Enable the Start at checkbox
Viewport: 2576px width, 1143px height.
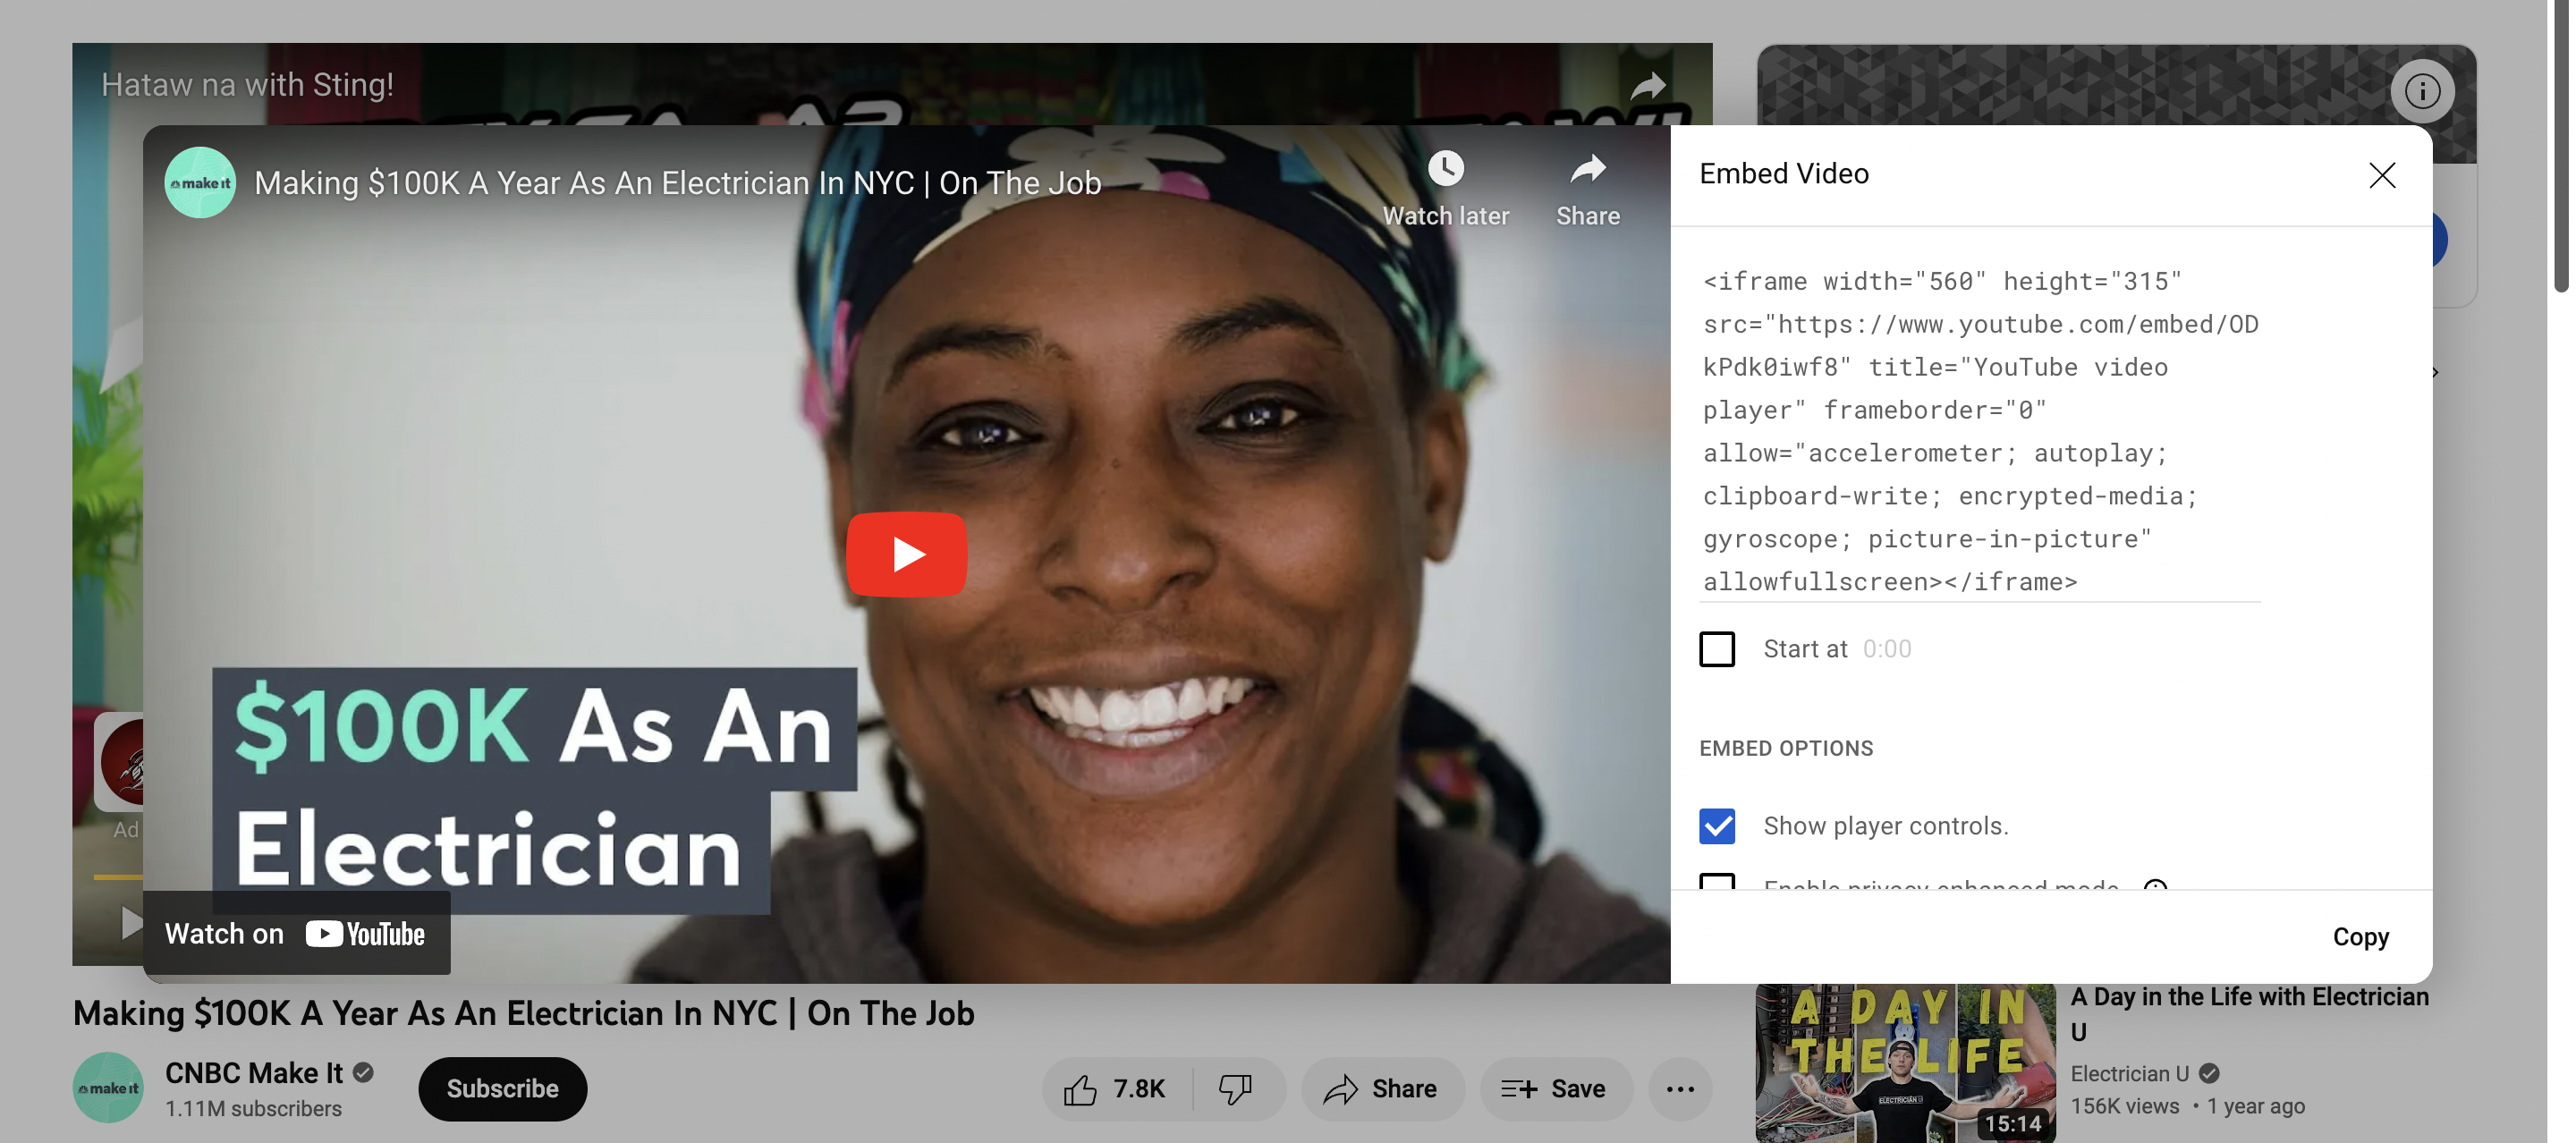point(1717,649)
